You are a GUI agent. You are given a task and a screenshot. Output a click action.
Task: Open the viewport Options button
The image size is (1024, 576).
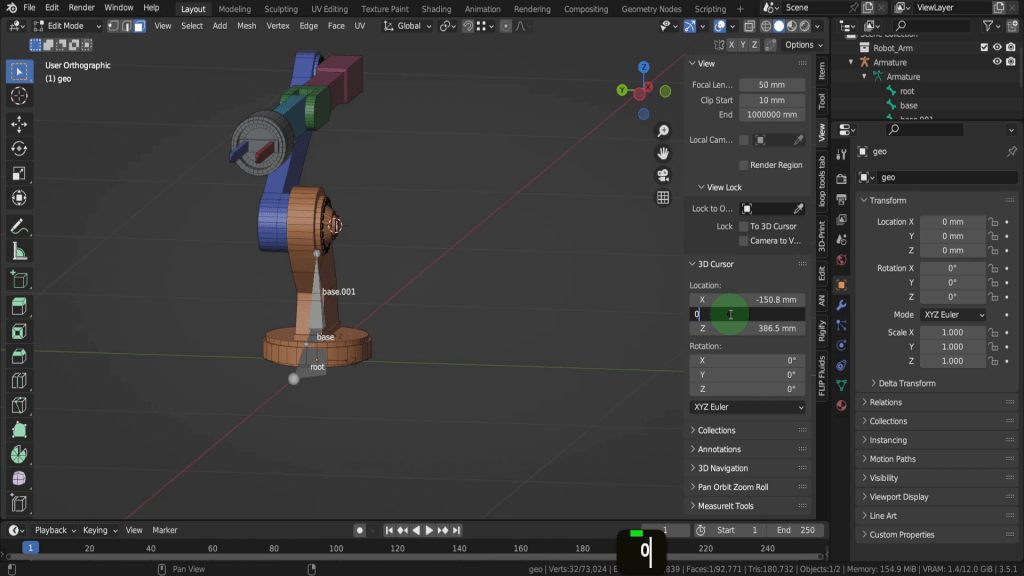(x=802, y=45)
